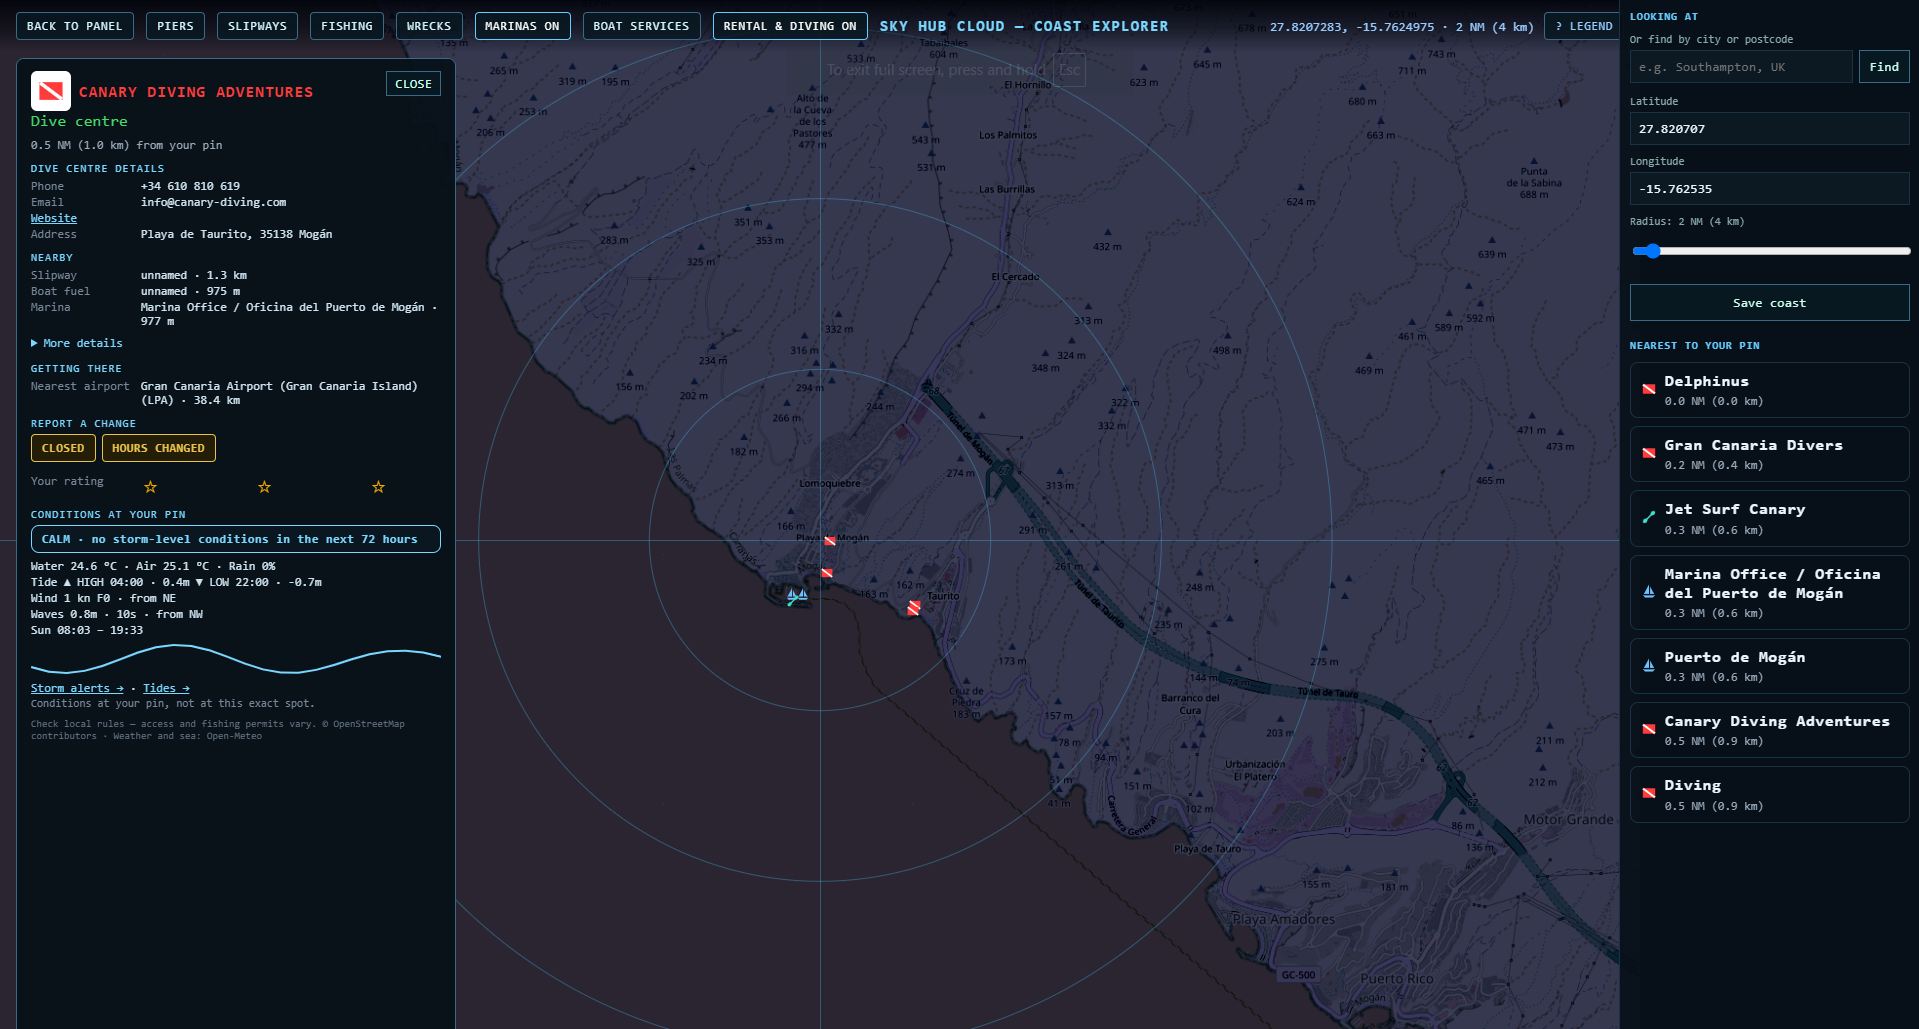The width and height of the screenshot is (1919, 1029).
Task: Select Canary Diving Adventures in nearest list
Action: coord(1769,730)
